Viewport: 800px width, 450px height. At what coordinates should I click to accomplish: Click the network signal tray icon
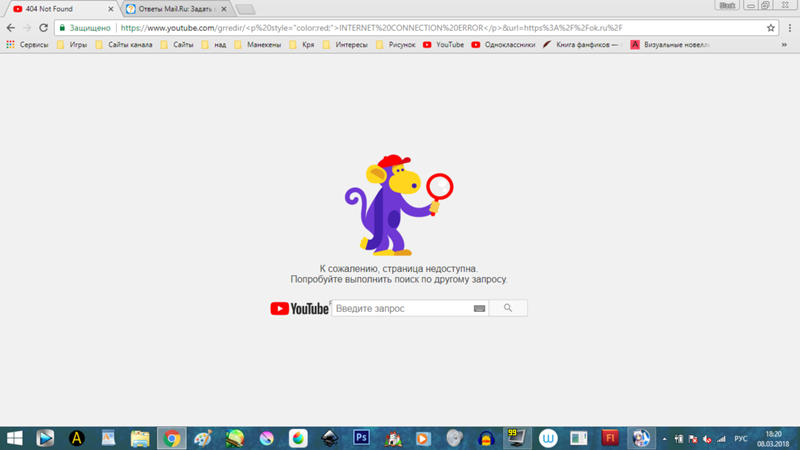click(x=721, y=439)
